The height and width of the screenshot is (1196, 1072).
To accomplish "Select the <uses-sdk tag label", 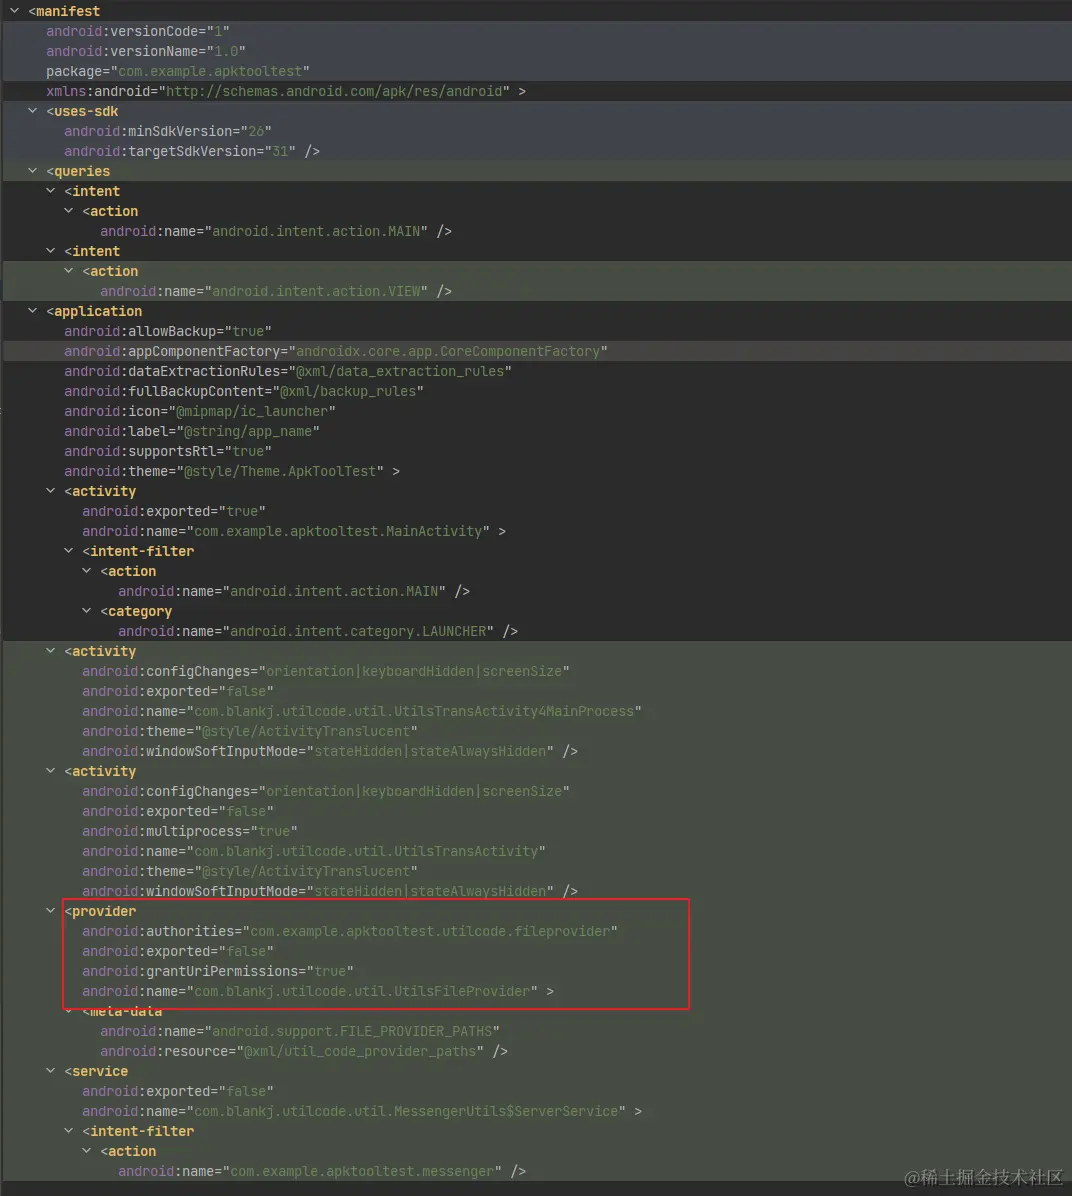I will pyautogui.click(x=82, y=111).
